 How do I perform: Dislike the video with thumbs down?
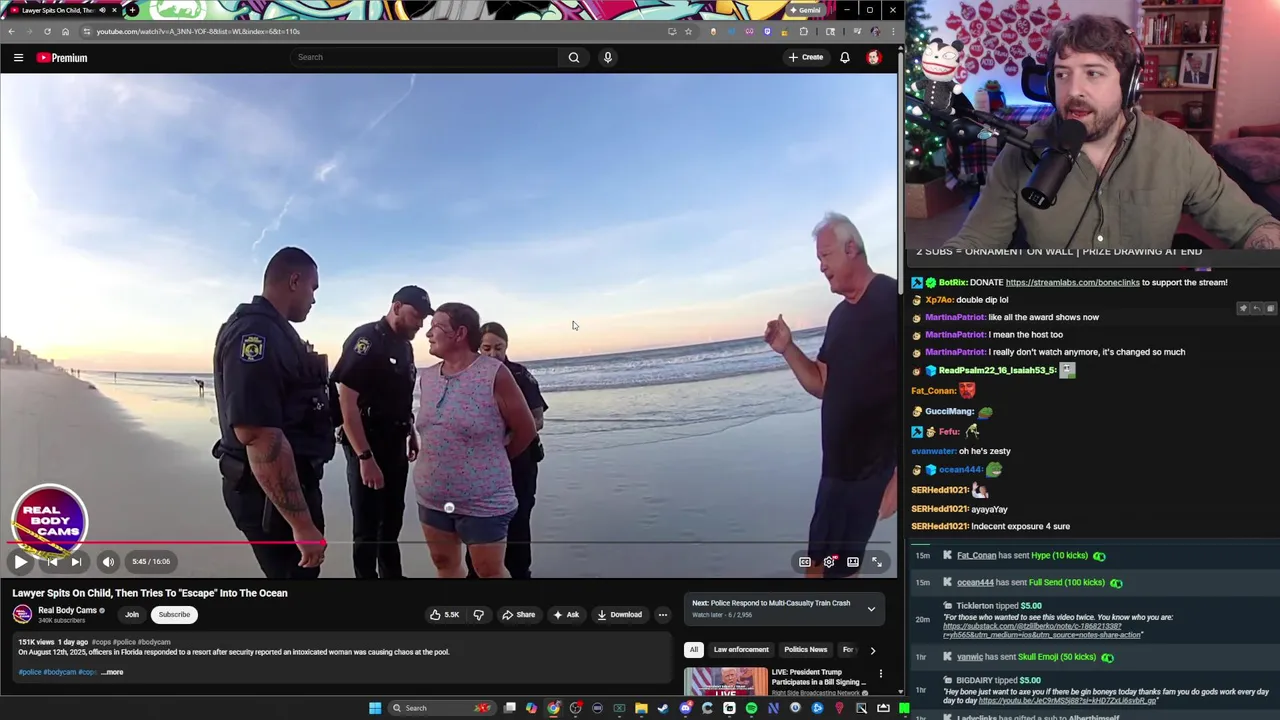point(478,615)
